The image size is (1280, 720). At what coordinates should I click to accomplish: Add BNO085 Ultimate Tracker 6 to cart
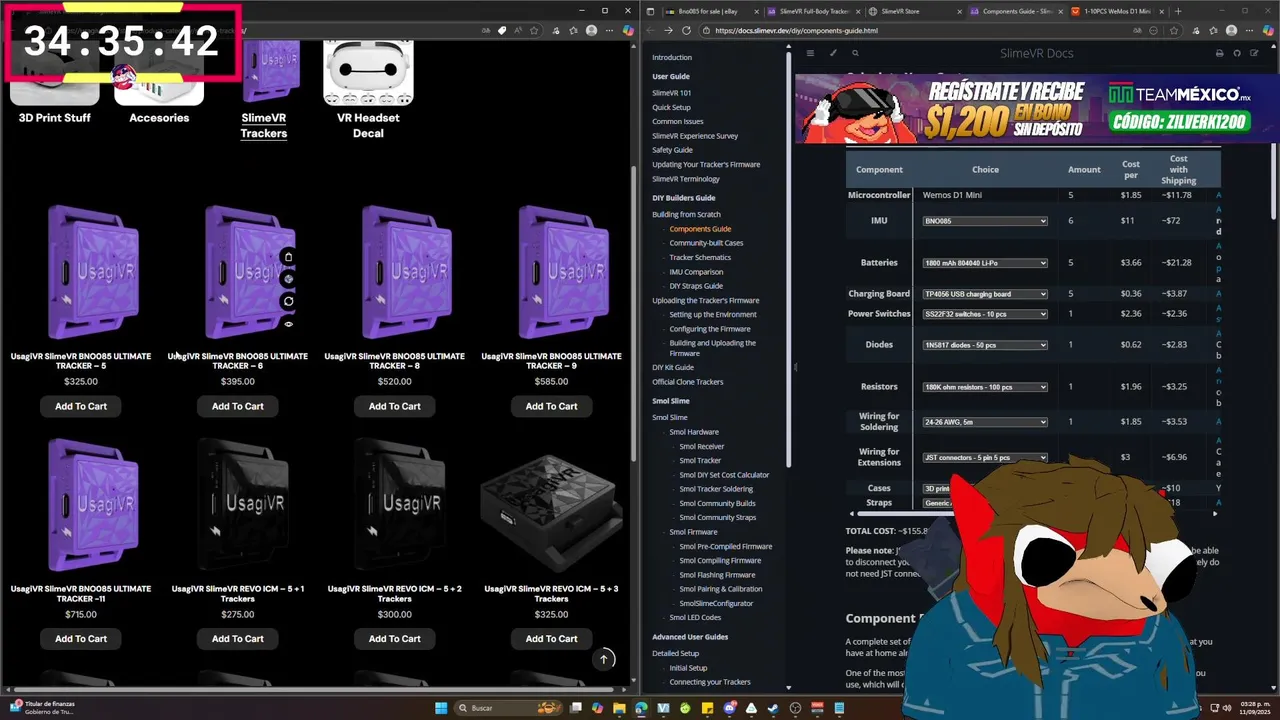click(238, 406)
